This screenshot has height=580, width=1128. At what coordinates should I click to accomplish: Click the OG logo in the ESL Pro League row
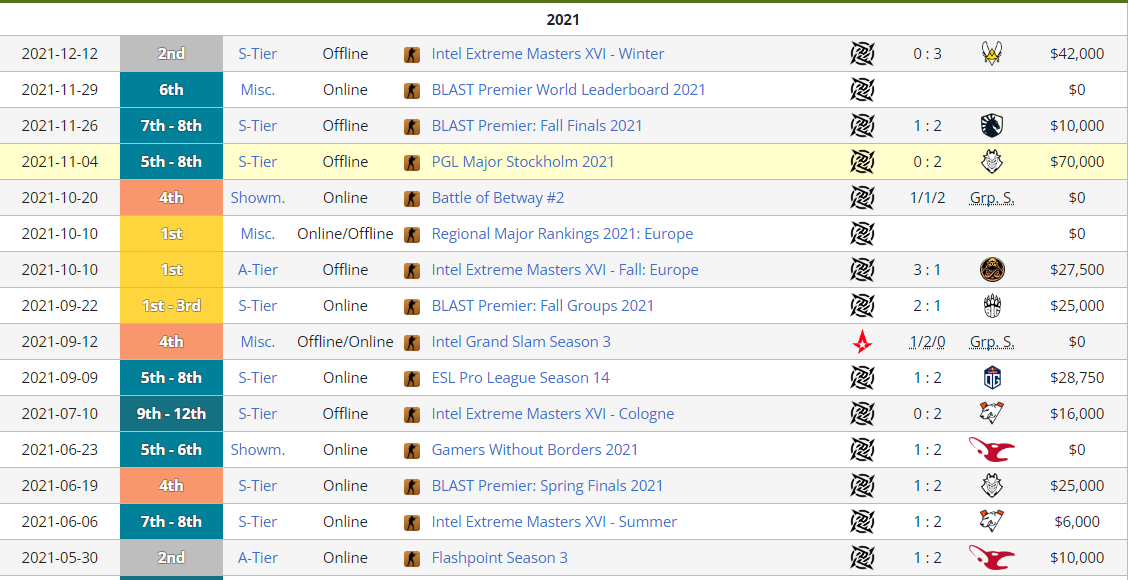pos(991,378)
